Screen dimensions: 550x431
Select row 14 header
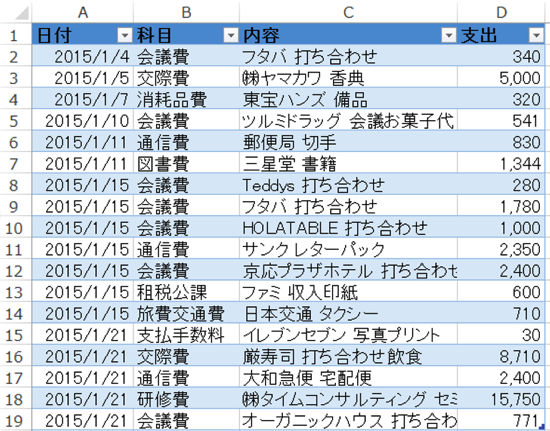pos(14,314)
